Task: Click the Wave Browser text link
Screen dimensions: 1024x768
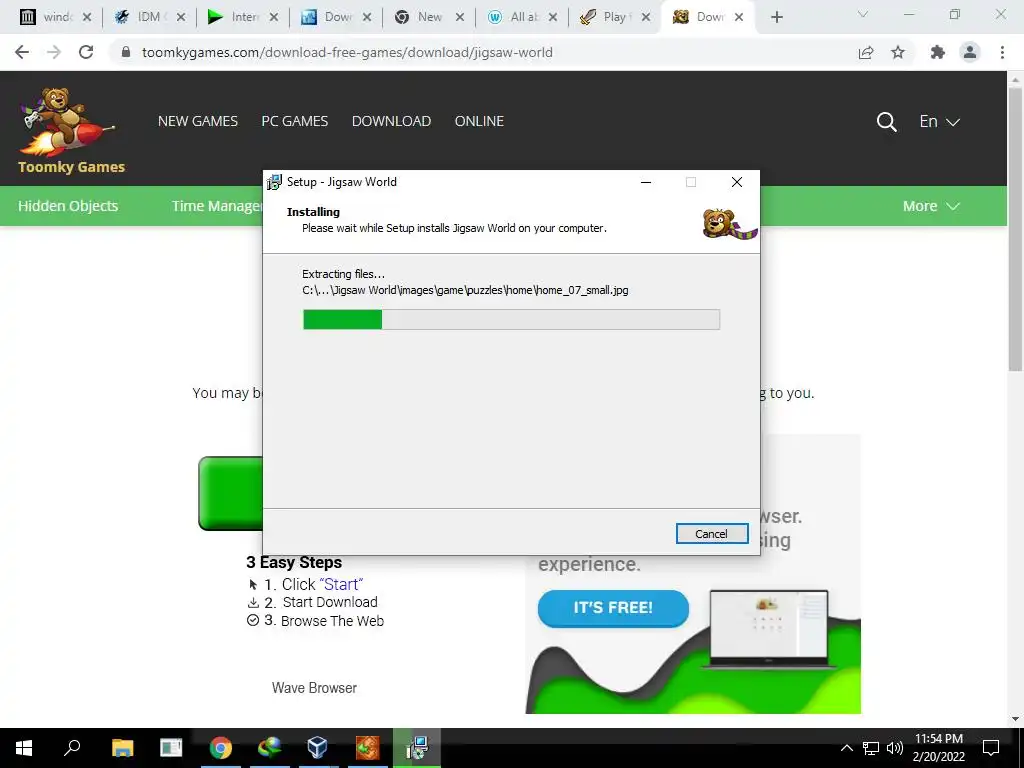Action: click(314, 688)
